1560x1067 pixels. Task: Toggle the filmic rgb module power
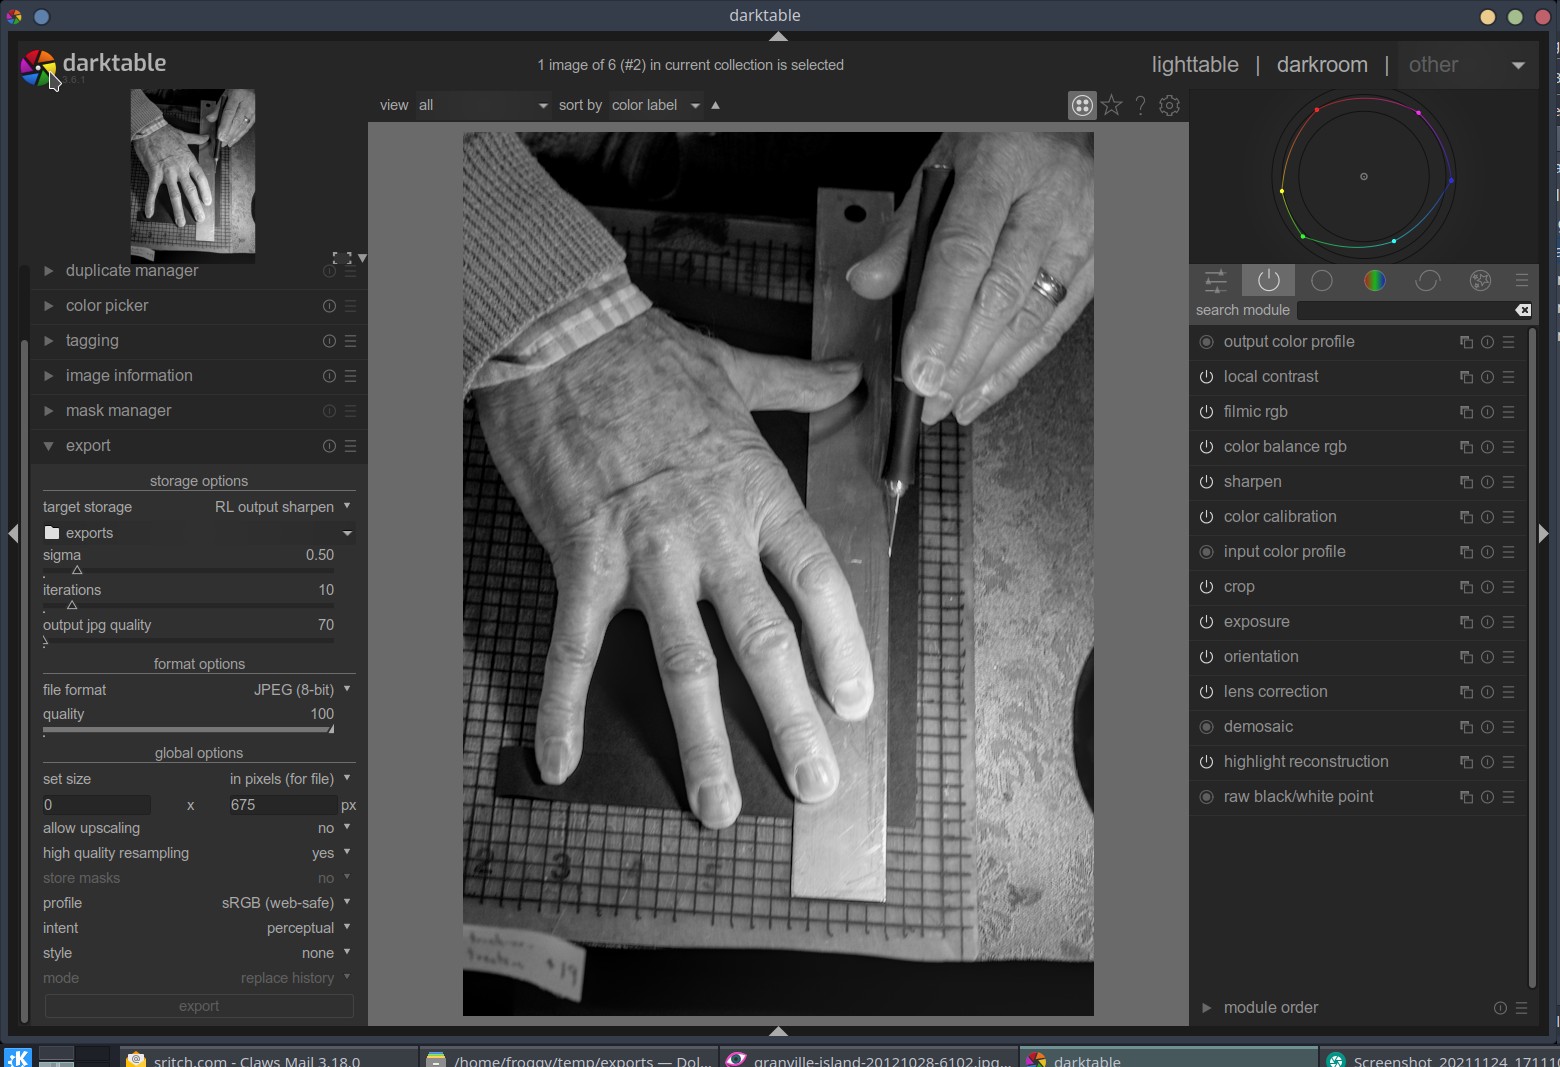coord(1206,412)
